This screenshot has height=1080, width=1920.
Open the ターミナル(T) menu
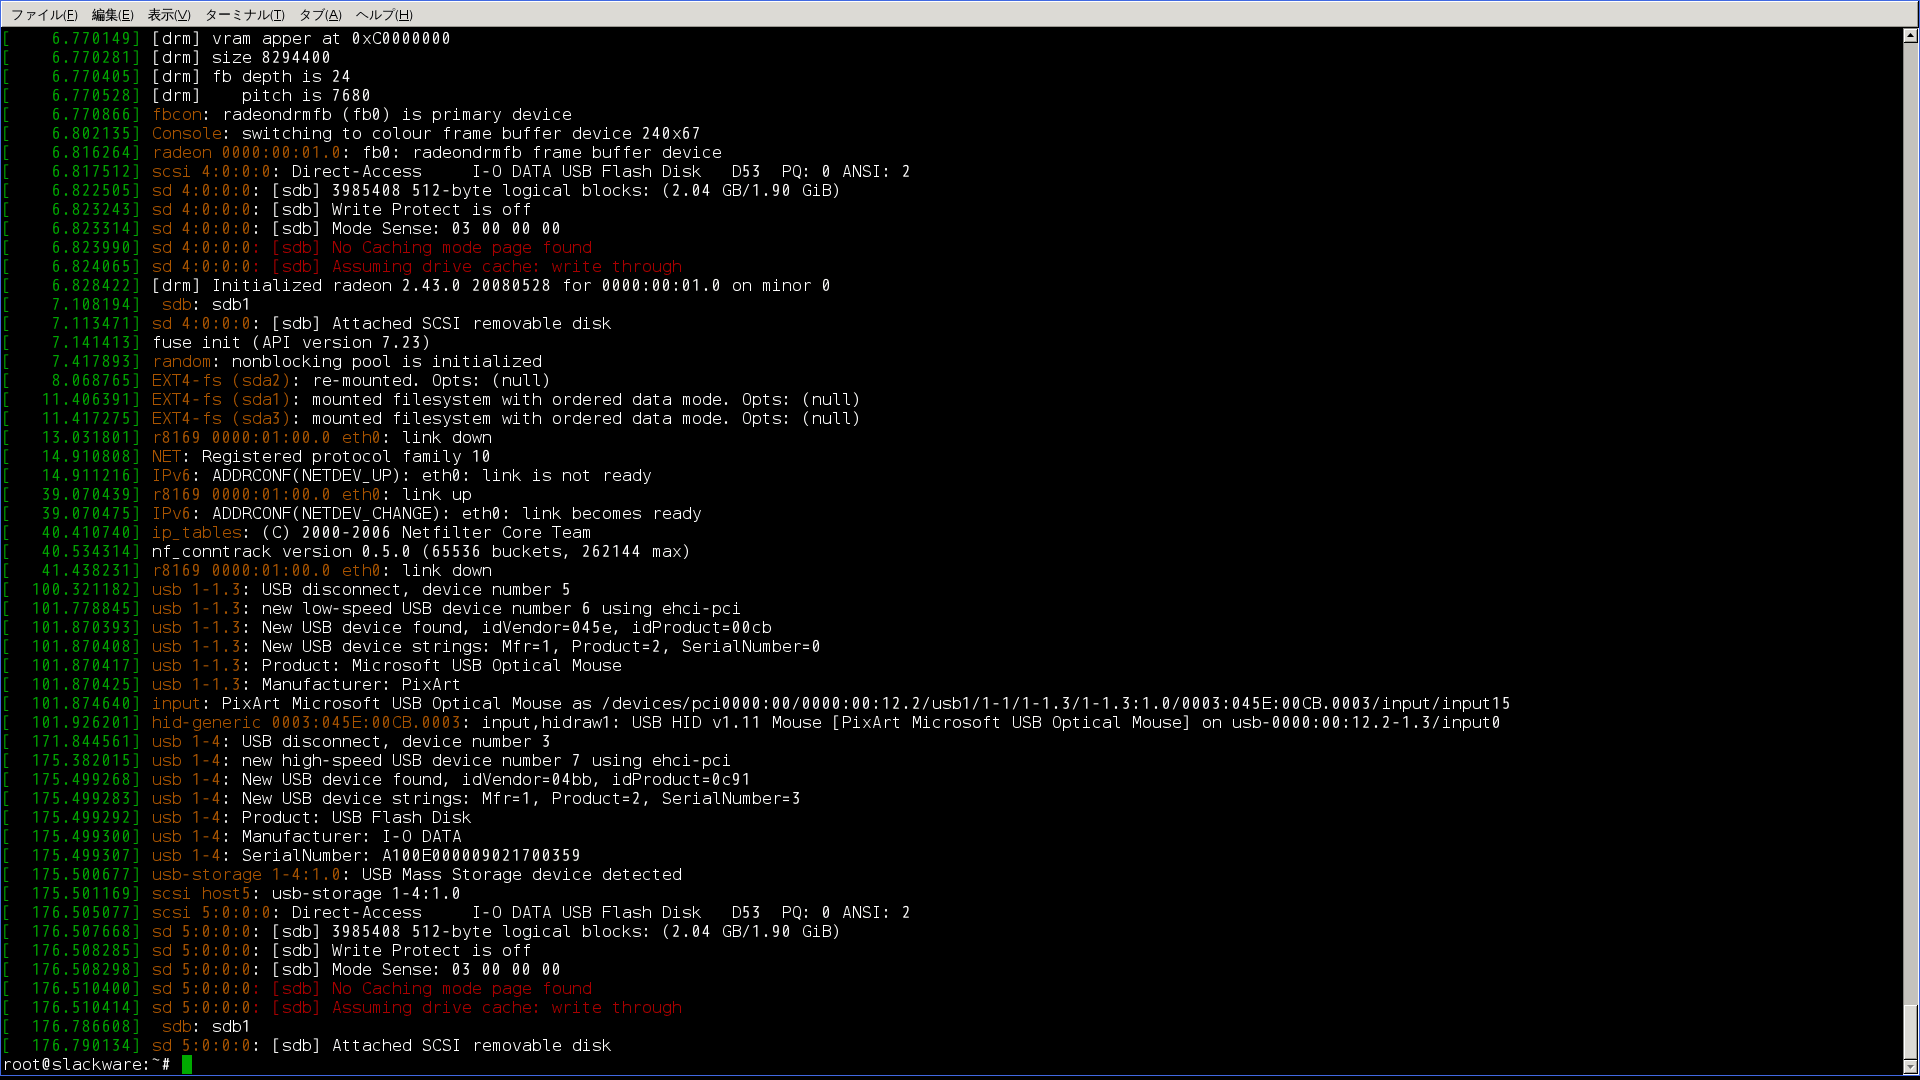[x=244, y=14]
